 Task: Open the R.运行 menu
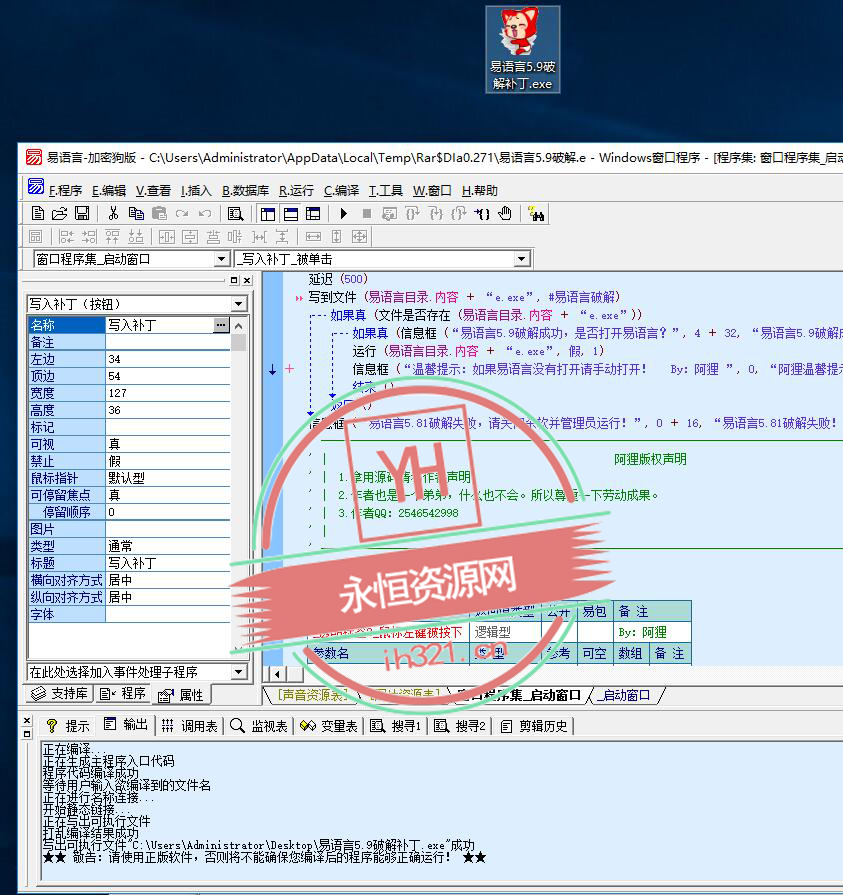click(x=296, y=191)
